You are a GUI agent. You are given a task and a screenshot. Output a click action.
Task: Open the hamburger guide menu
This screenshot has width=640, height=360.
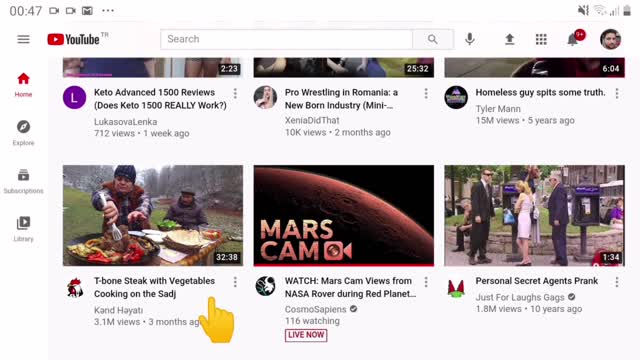(23, 39)
